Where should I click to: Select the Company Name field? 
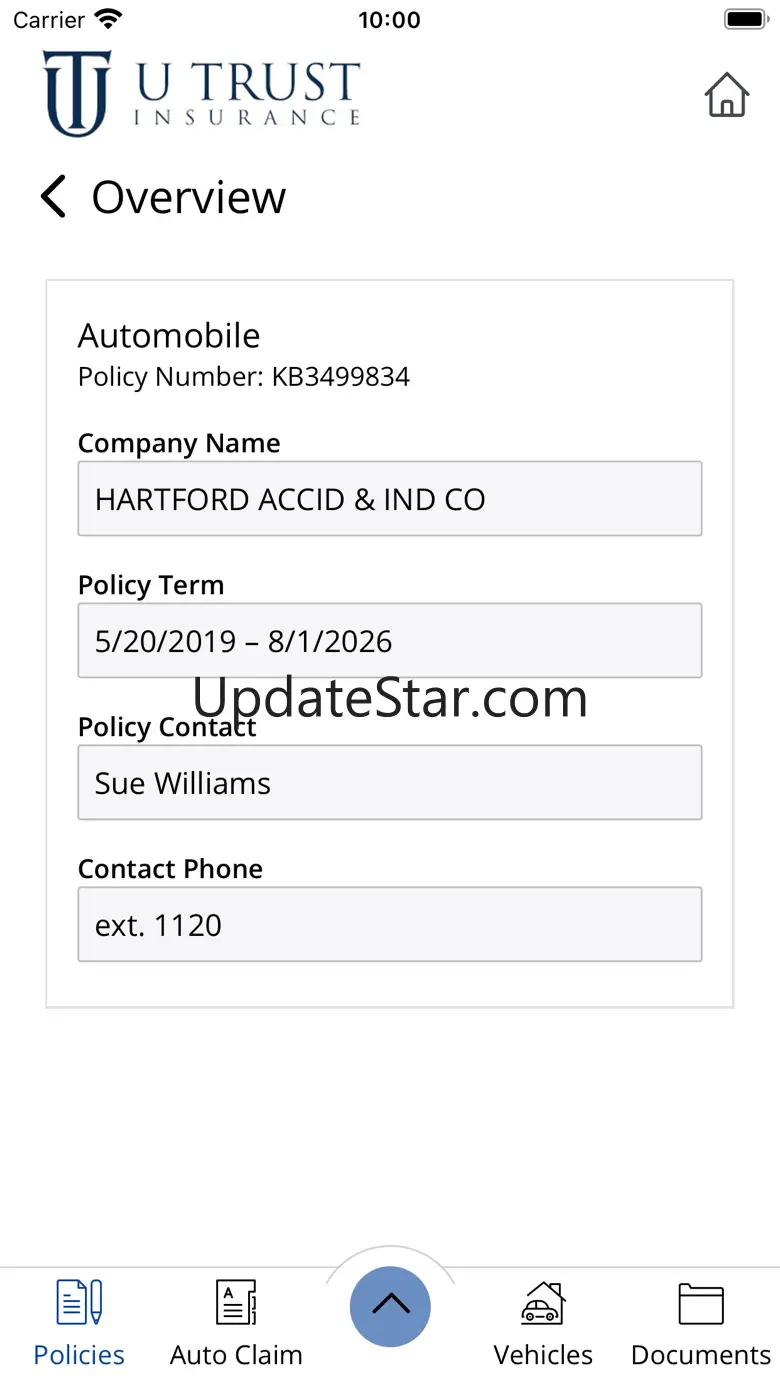coord(390,498)
